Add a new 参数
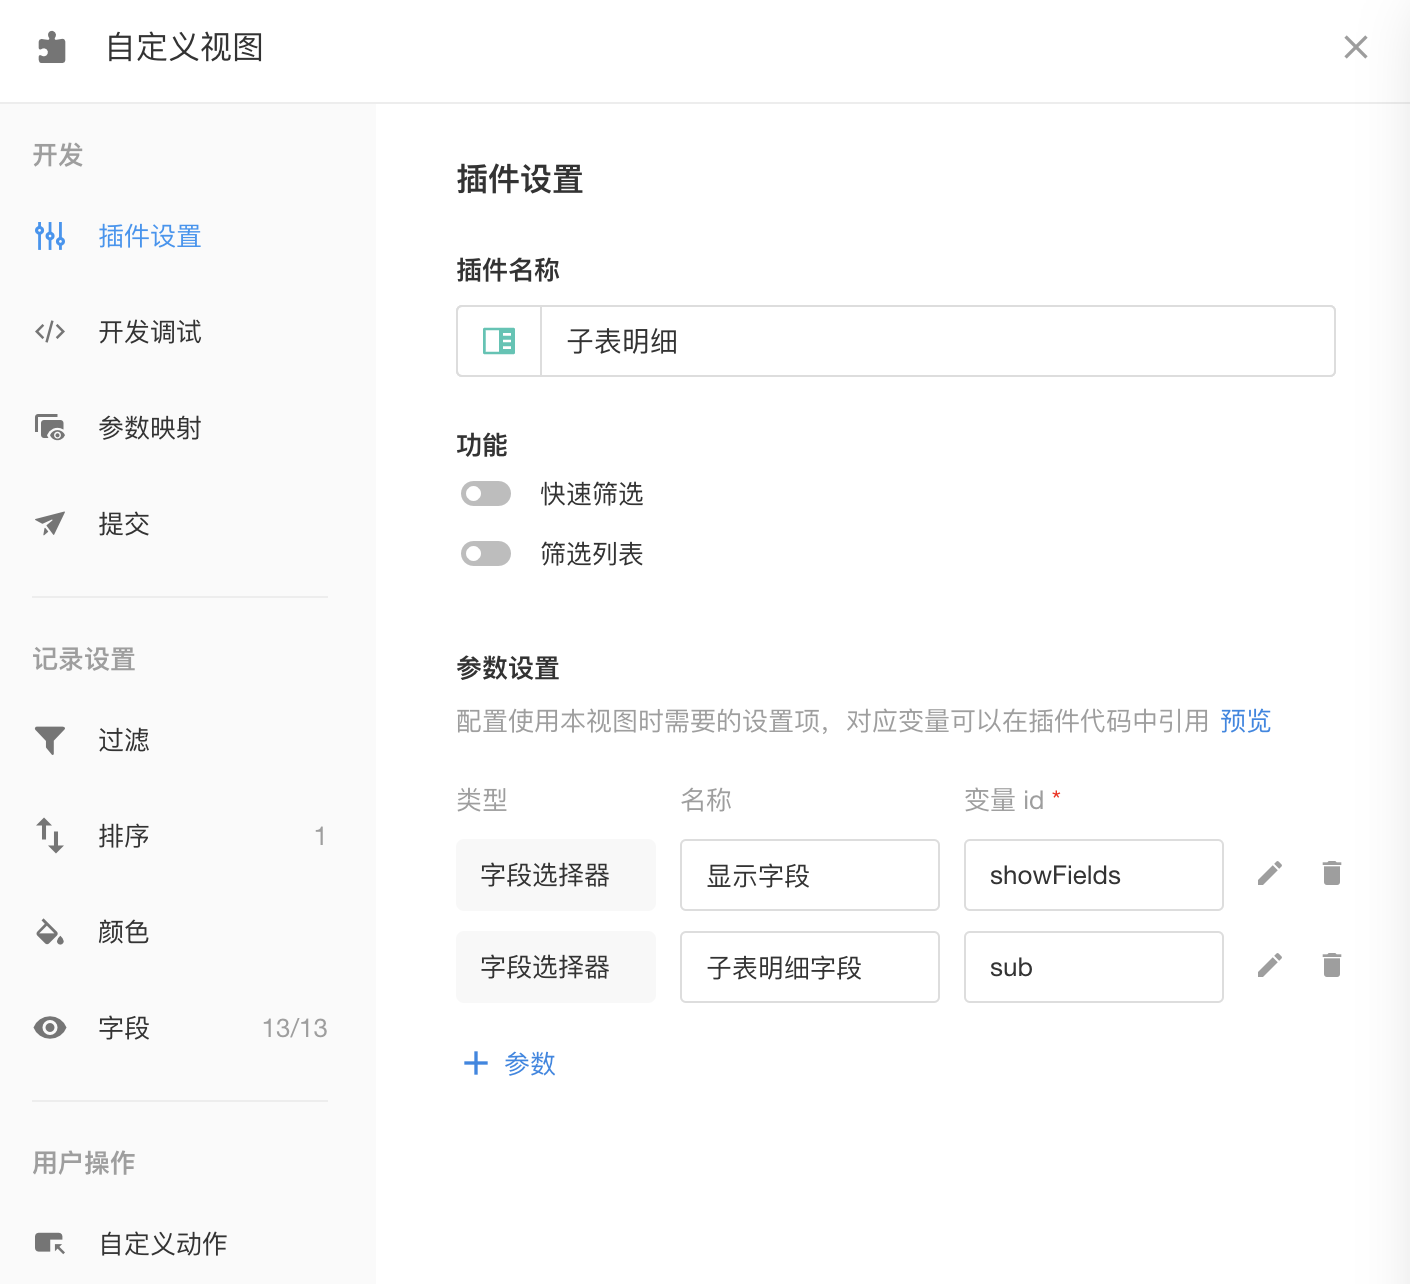Screen dimensions: 1410x1284 510,1063
